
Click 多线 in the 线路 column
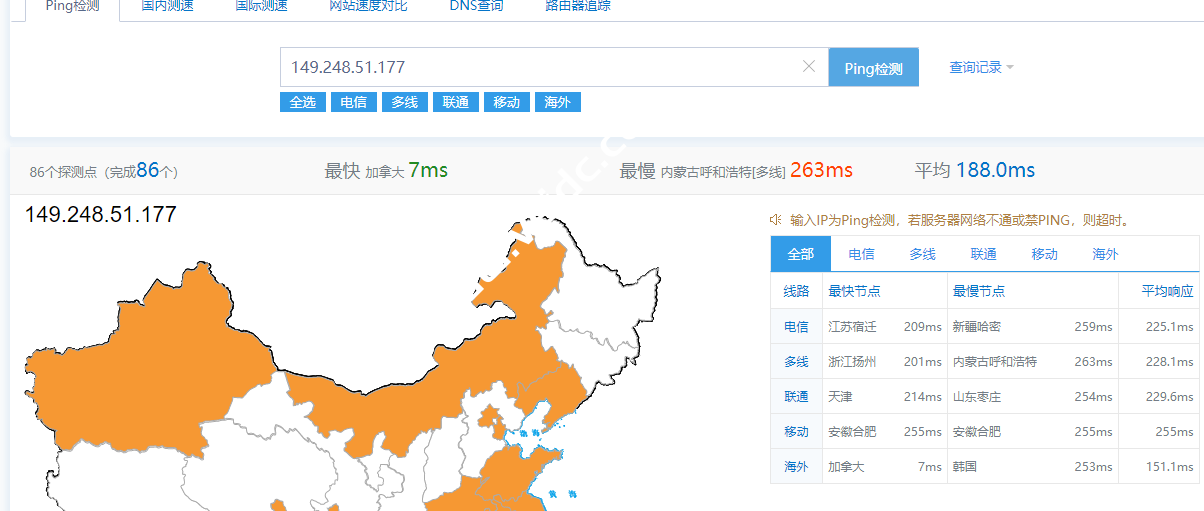[796, 362]
